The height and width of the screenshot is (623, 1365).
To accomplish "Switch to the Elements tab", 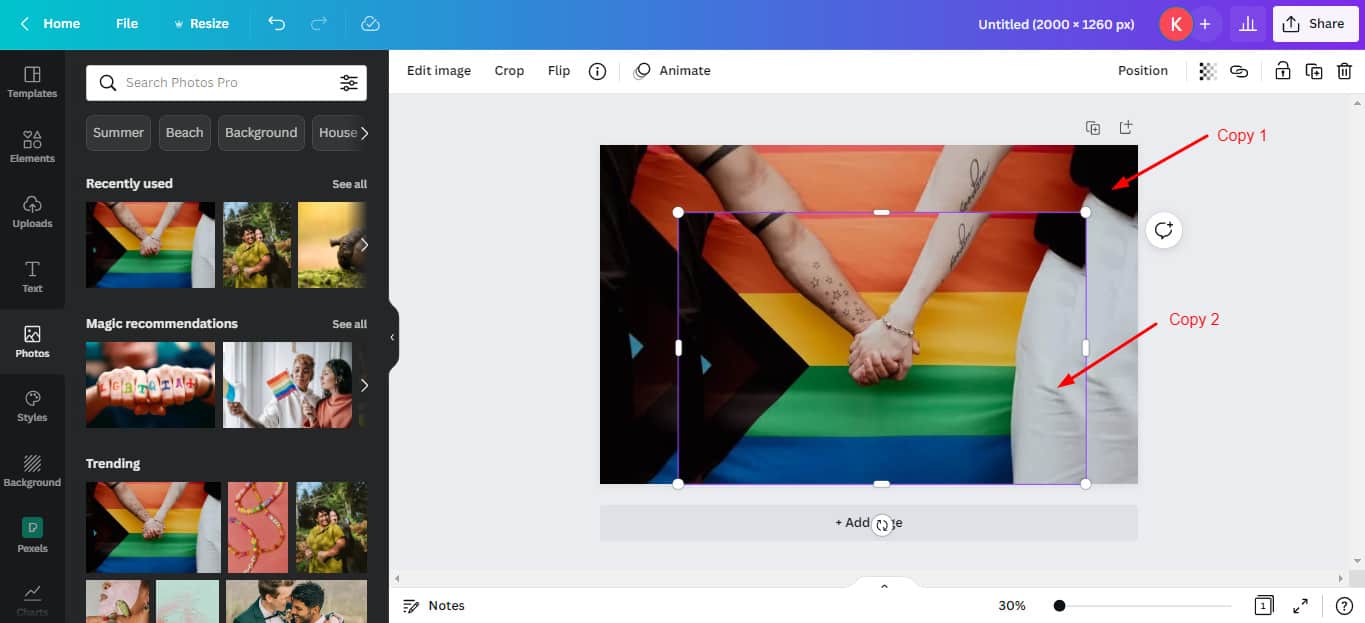I will (x=32, y=146).
